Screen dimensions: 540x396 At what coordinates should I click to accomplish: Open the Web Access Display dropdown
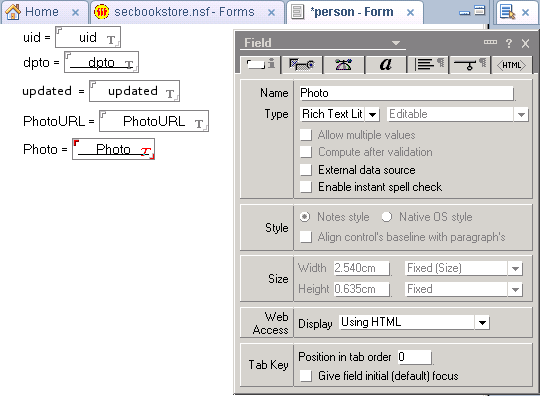click(x=482, y=323)
